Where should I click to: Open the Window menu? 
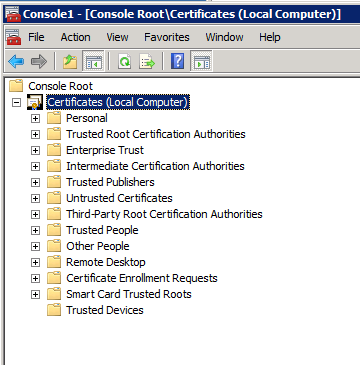coord(224,37)
